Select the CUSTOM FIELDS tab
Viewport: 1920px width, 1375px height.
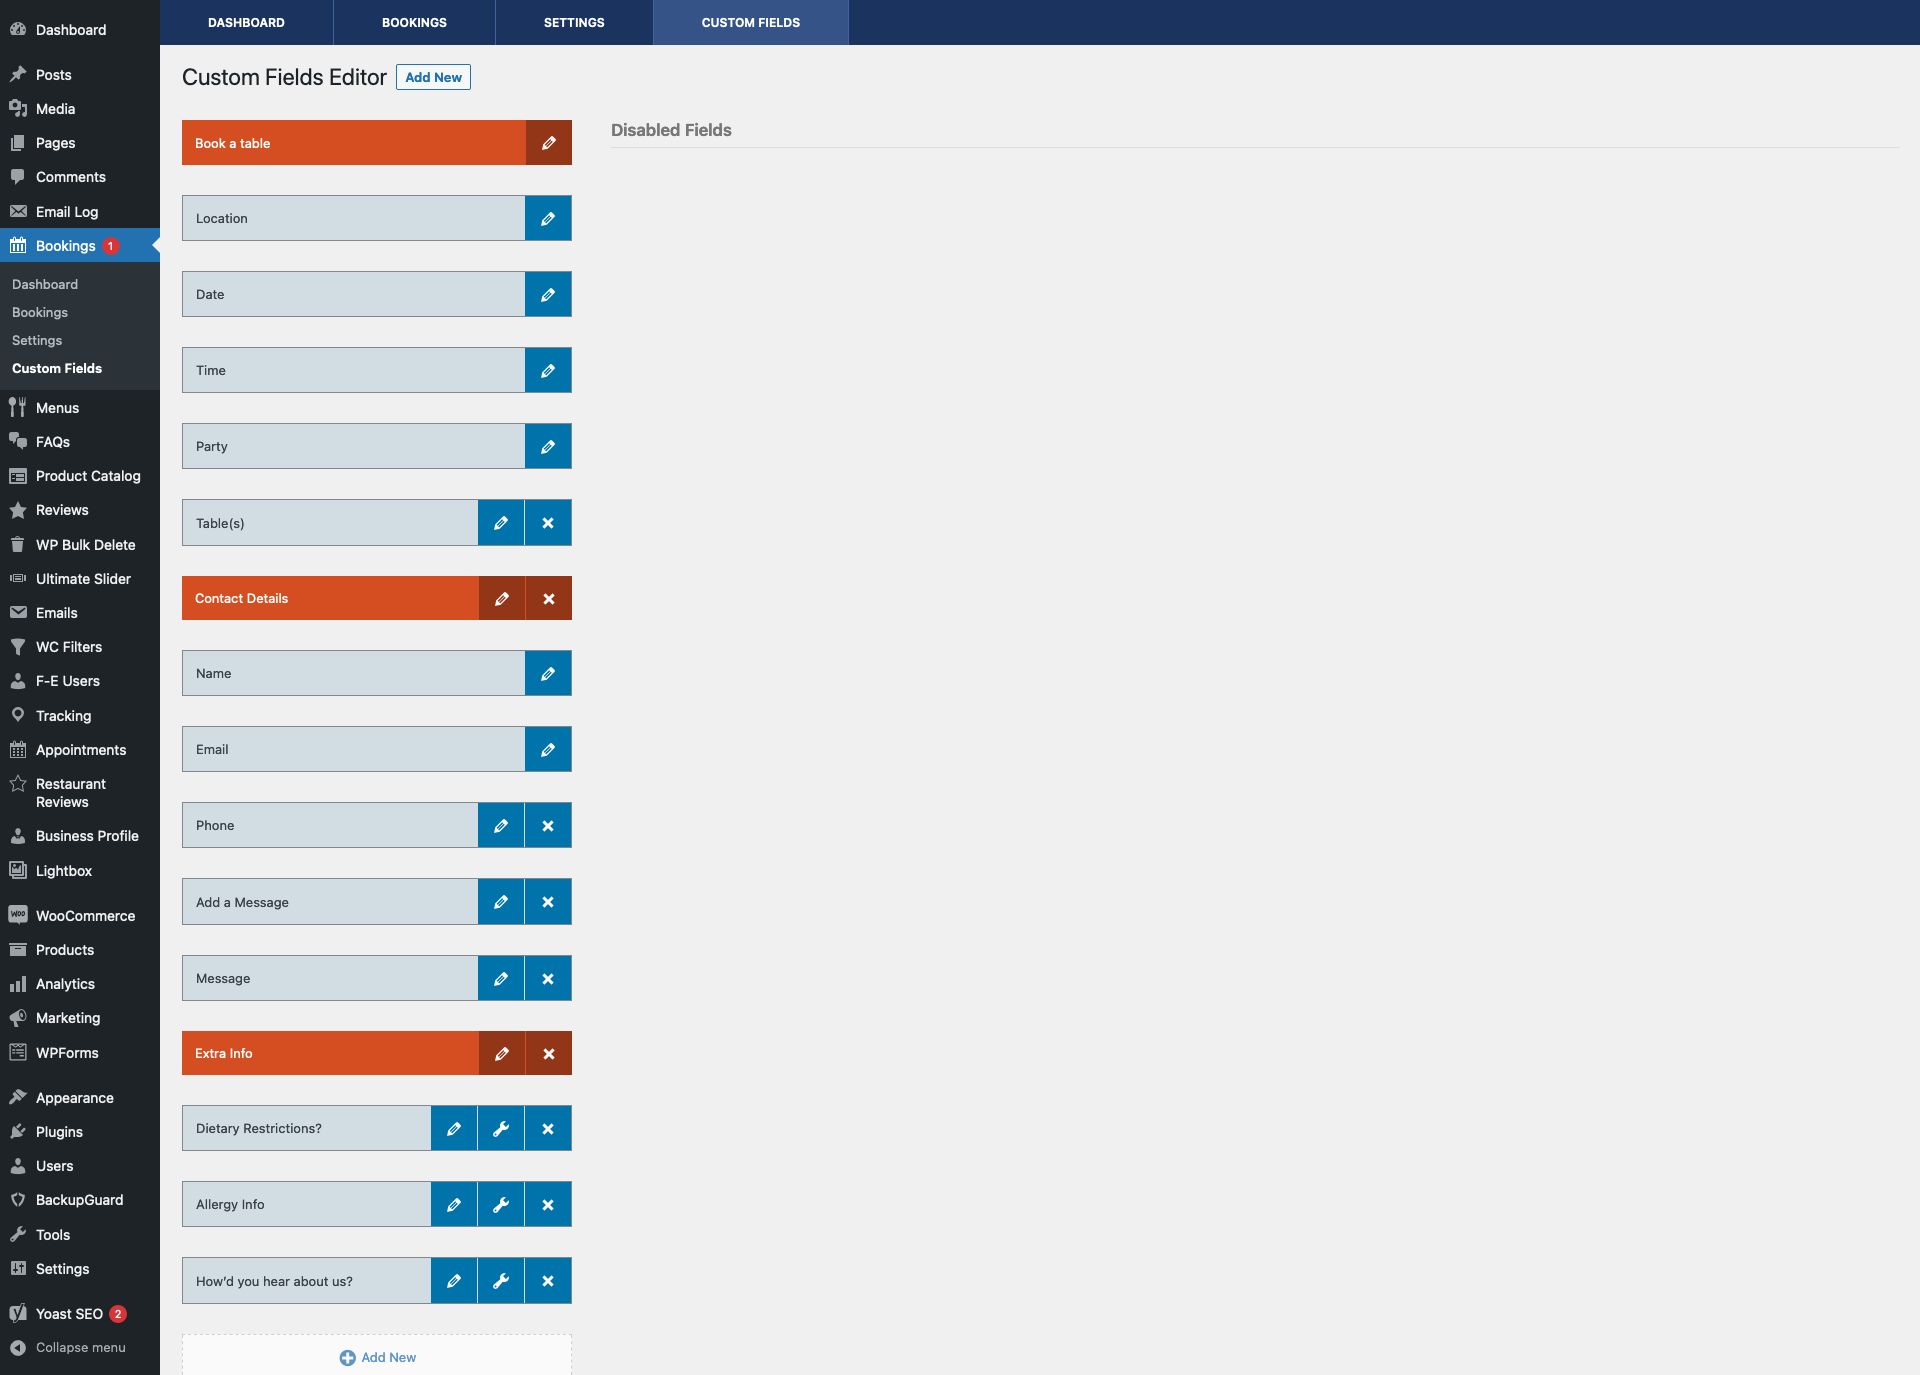[750, 22]
